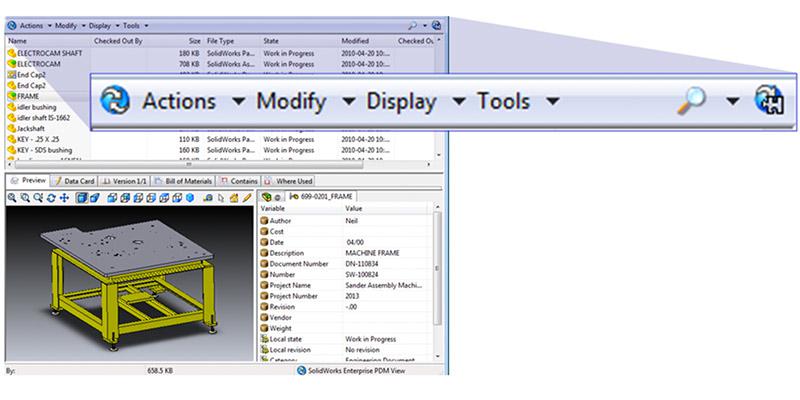Click the MACHINE FRAME description value
The image size is (800, 400).
click(x=372, y=253)
